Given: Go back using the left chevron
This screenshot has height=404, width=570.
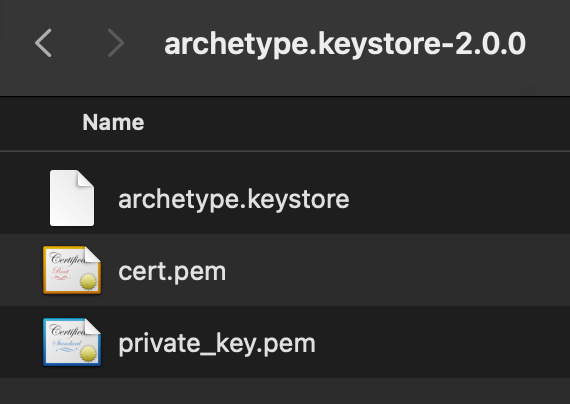Looking at the screenshot, I should (x=43, y=43).
